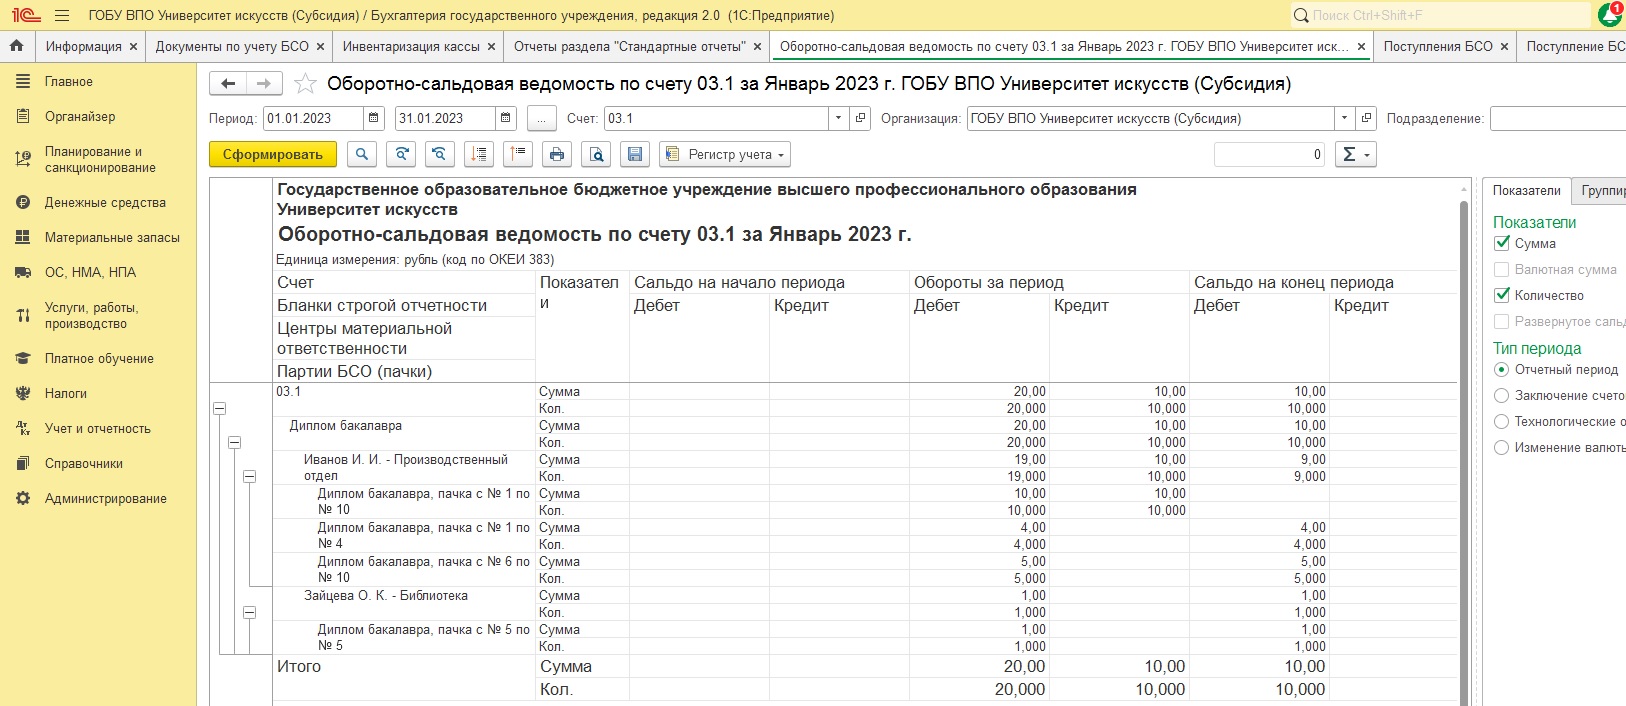The image size is (1626, 706).
Task: Open the Показатели settings tab
Action: click(1526, 190)
